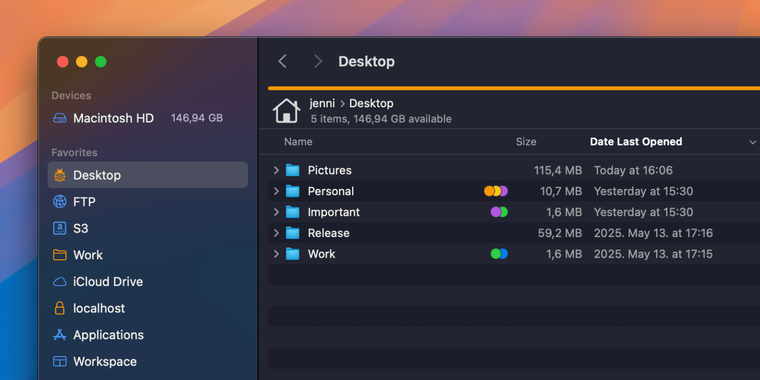Click the Personal folder name
This screenshot has width=760, height=380.
331,191
